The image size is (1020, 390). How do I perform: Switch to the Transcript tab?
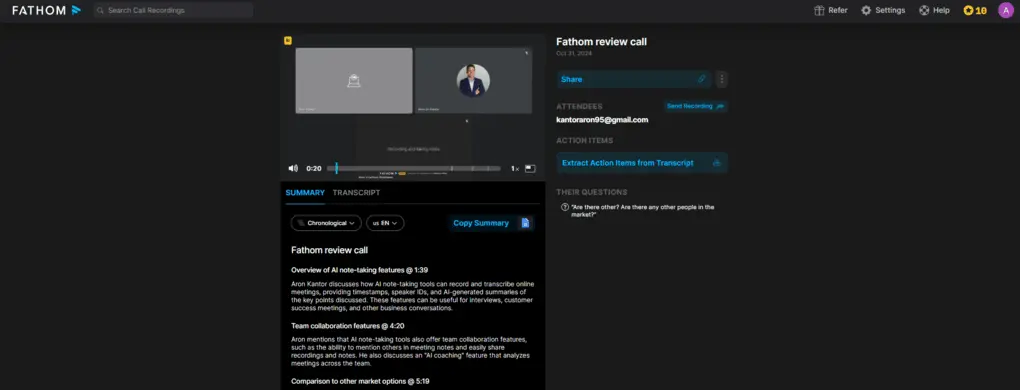pyautogui.click(x=356, y=192)
